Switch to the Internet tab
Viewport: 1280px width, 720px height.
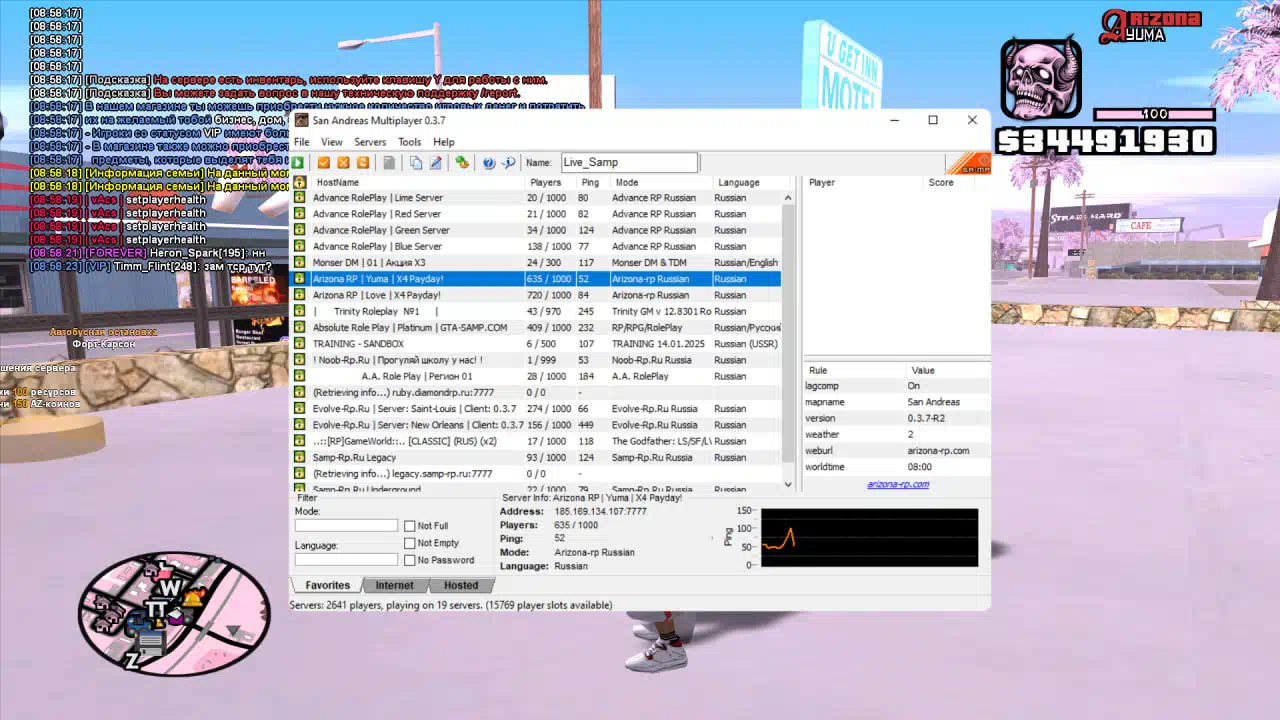pos(394,585)
